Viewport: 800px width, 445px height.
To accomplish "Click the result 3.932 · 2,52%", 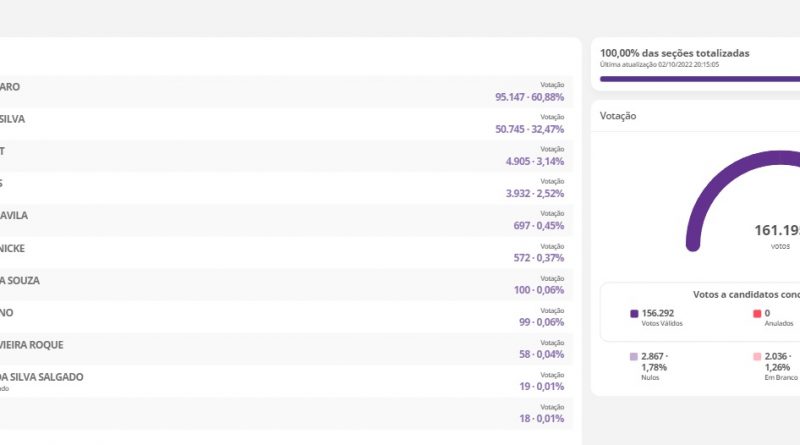I will 534,193.
